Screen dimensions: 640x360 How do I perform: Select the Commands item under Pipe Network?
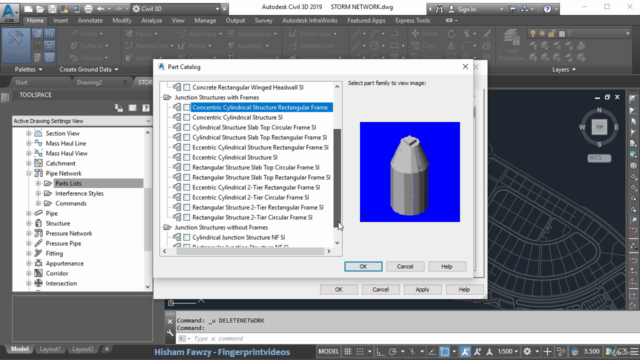[x=71, y=203]
